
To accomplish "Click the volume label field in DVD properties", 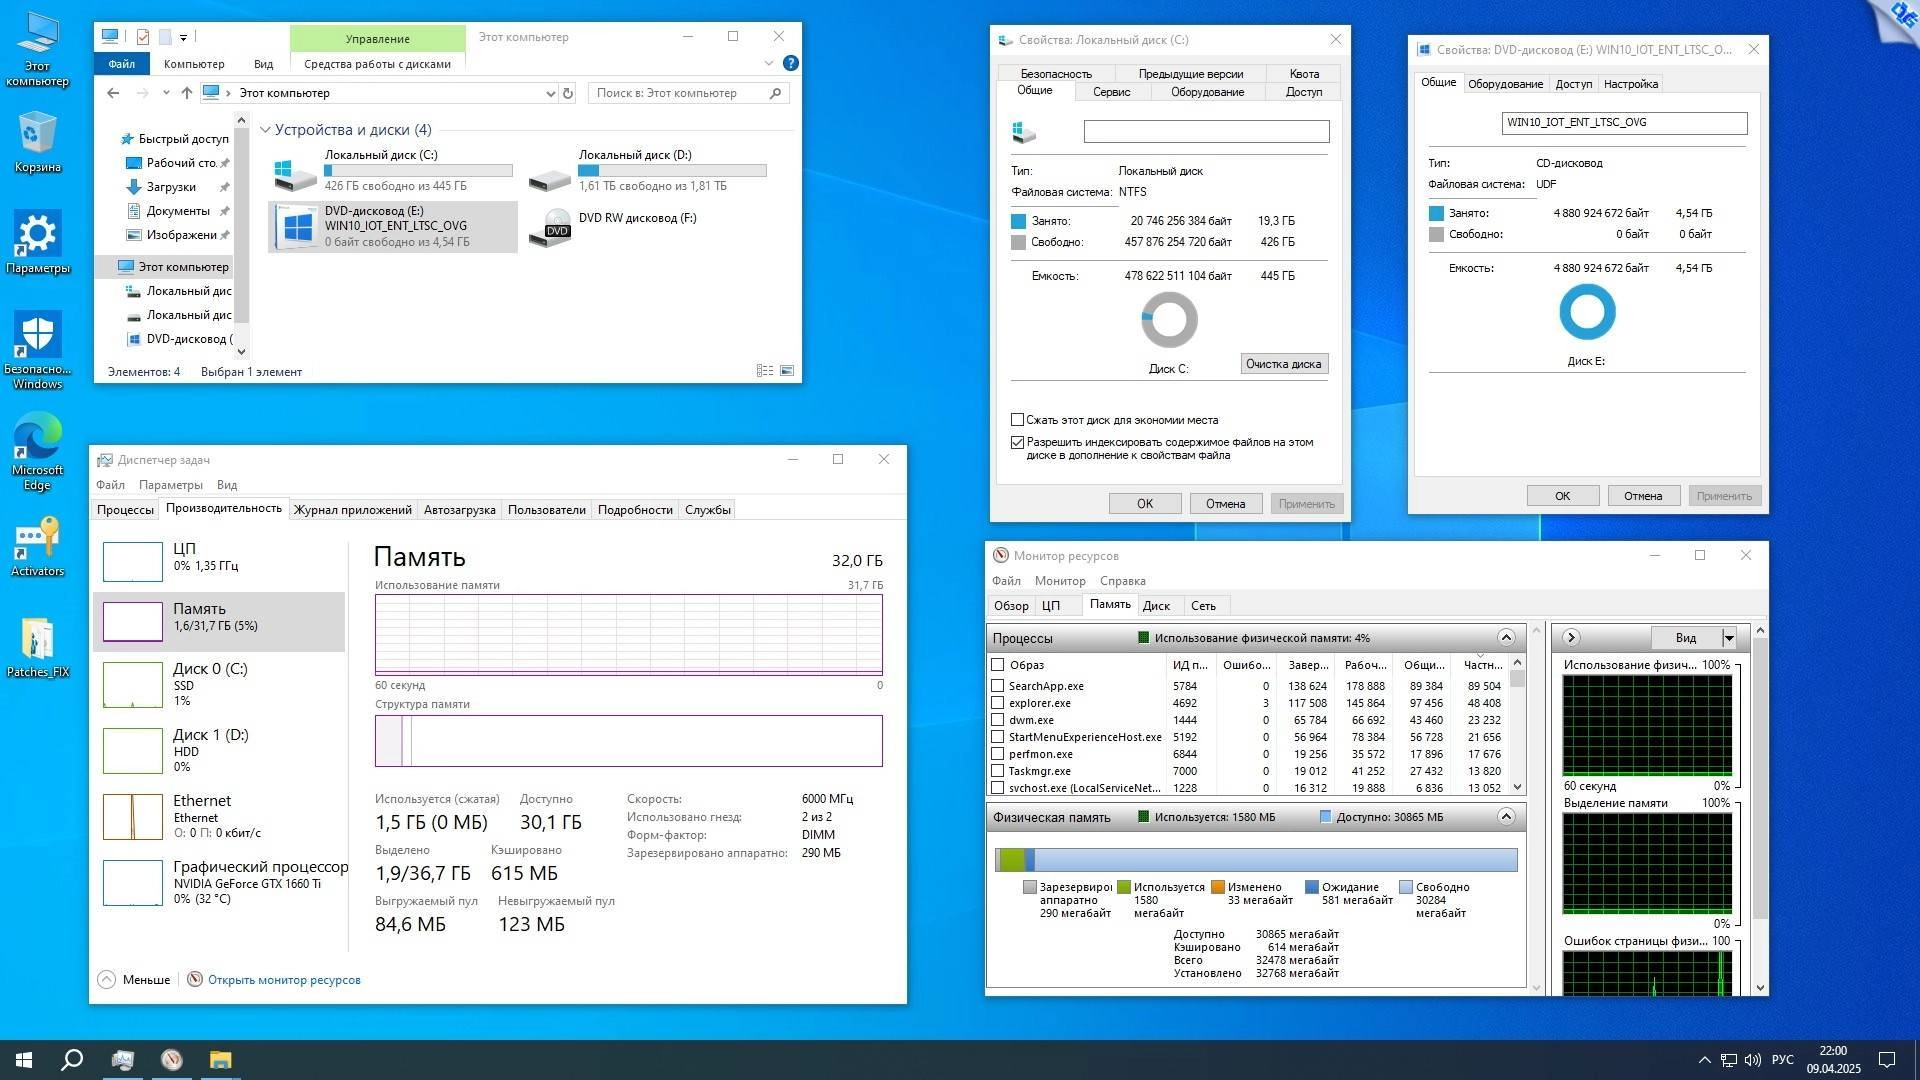I will (x=1623, y=122).
